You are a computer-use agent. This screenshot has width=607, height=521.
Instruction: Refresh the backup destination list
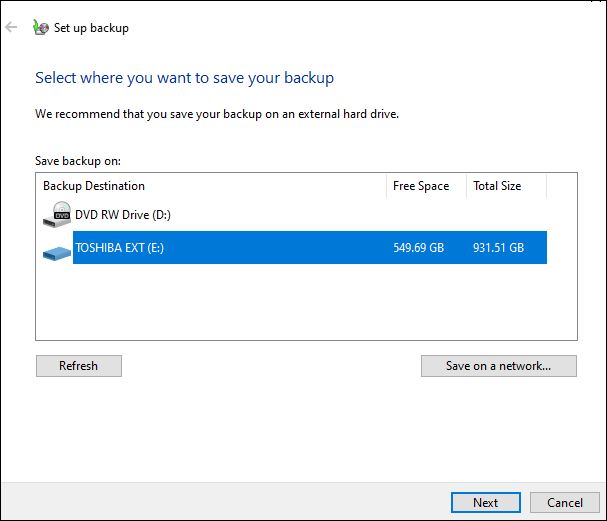[x=79, y=366]
